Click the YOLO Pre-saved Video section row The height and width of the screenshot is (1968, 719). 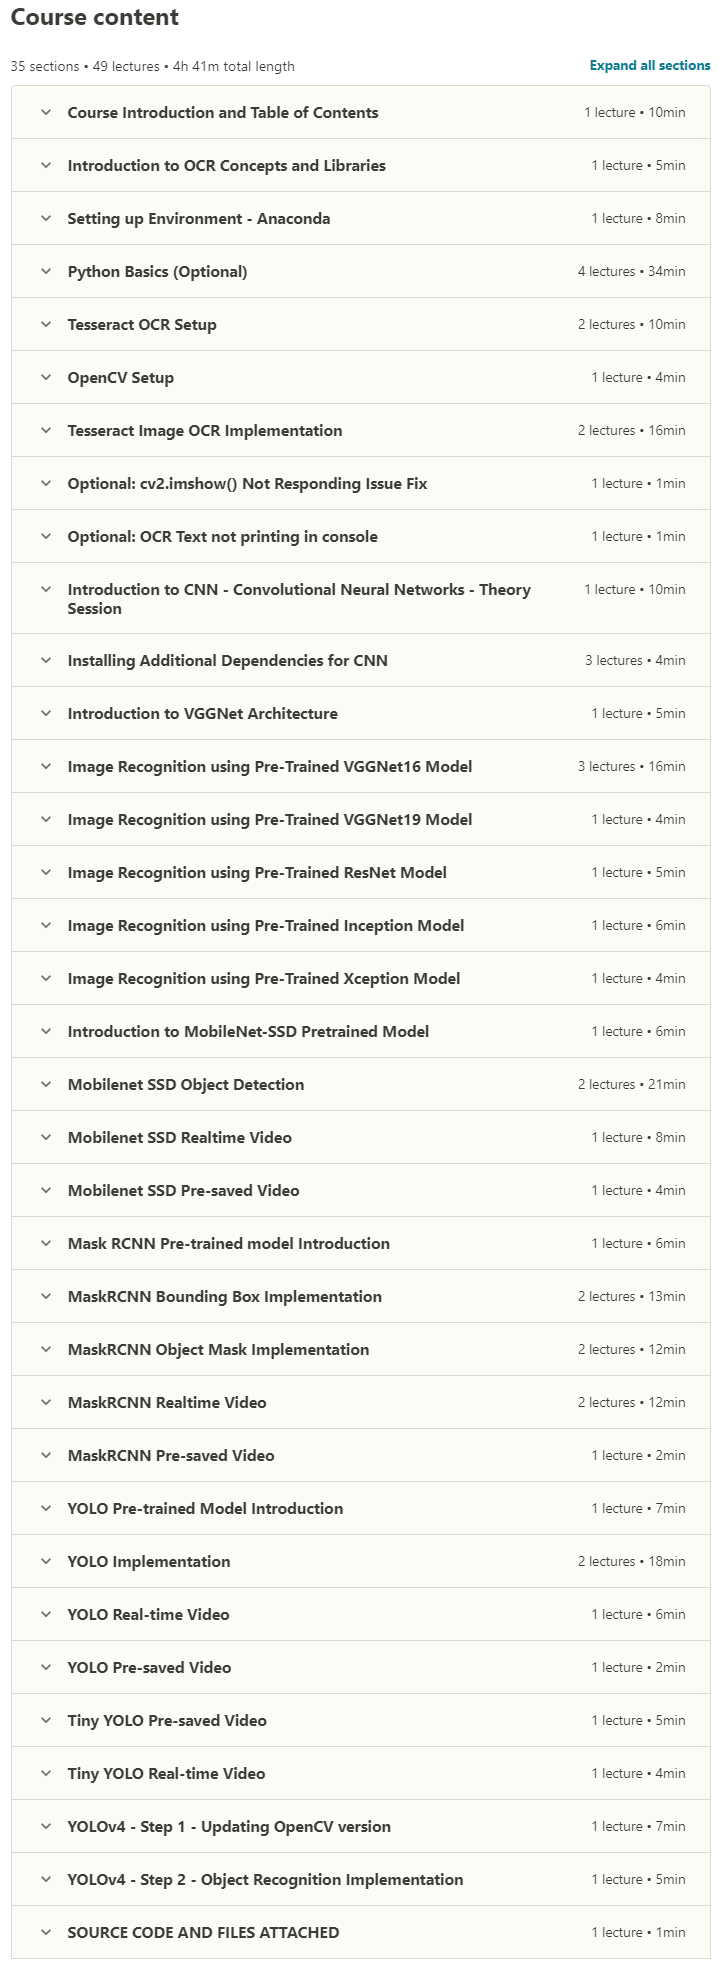click(361, 1667)
